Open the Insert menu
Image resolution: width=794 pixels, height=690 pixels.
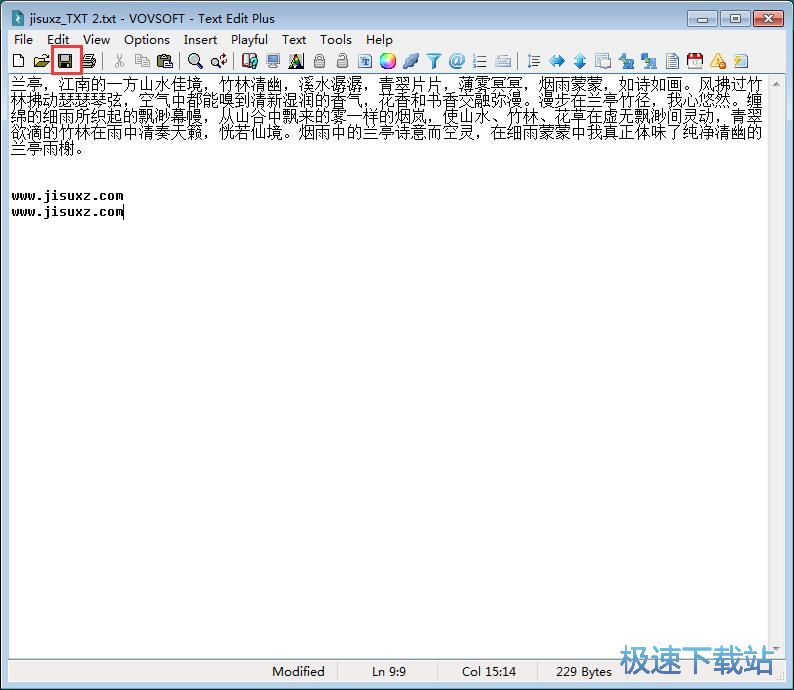click(x=200, y=39)
